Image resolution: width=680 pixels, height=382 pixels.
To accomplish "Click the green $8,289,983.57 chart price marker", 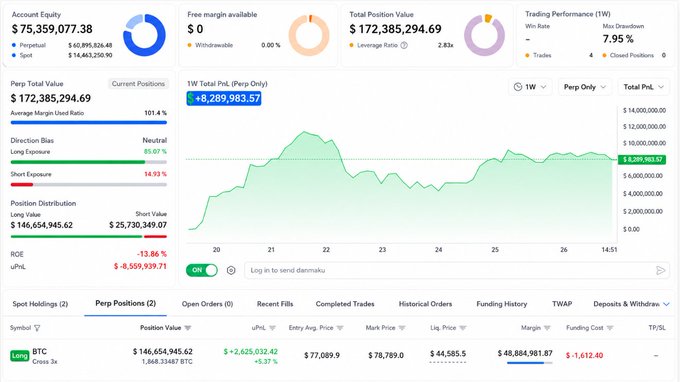I will pyautogui.click(x=642, y=160).
